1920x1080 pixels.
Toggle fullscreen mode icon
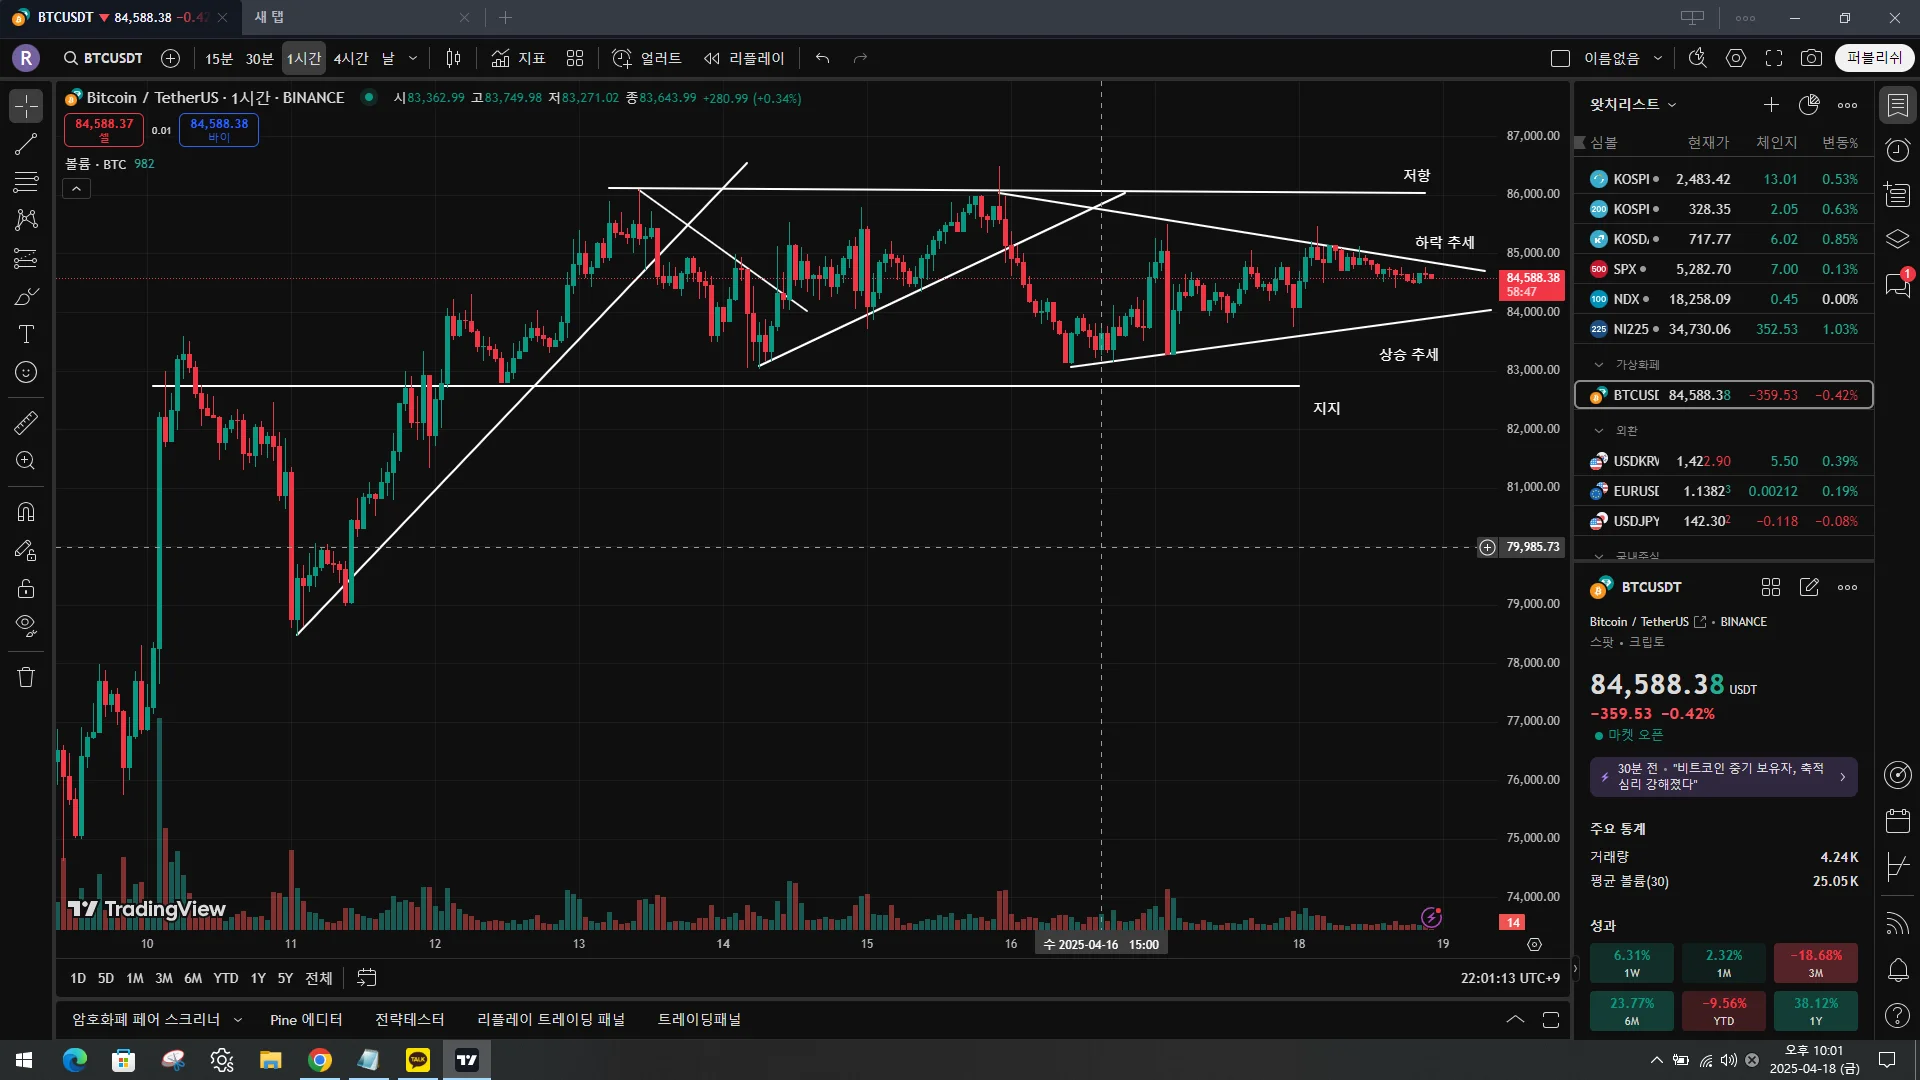[x=1774, y=58]
